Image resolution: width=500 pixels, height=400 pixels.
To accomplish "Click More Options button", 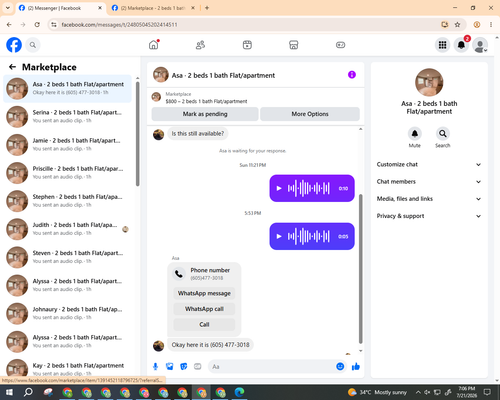I will pos(310,114).
